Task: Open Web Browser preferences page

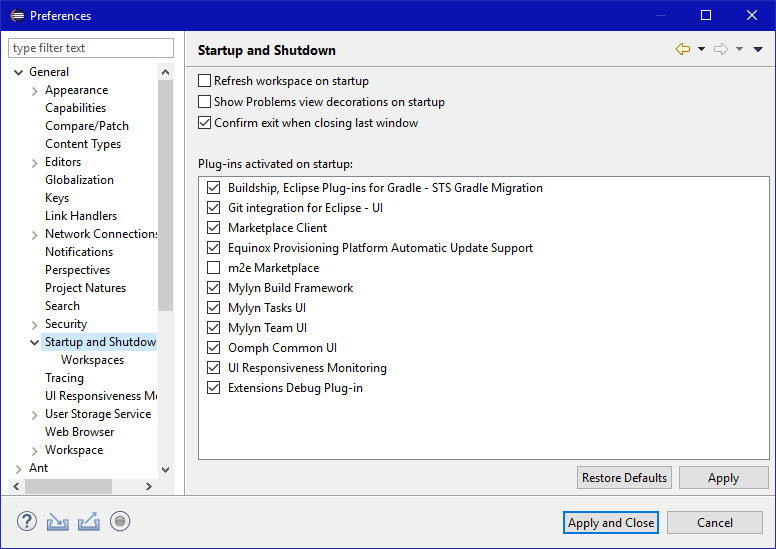Action: coord(79,432)
